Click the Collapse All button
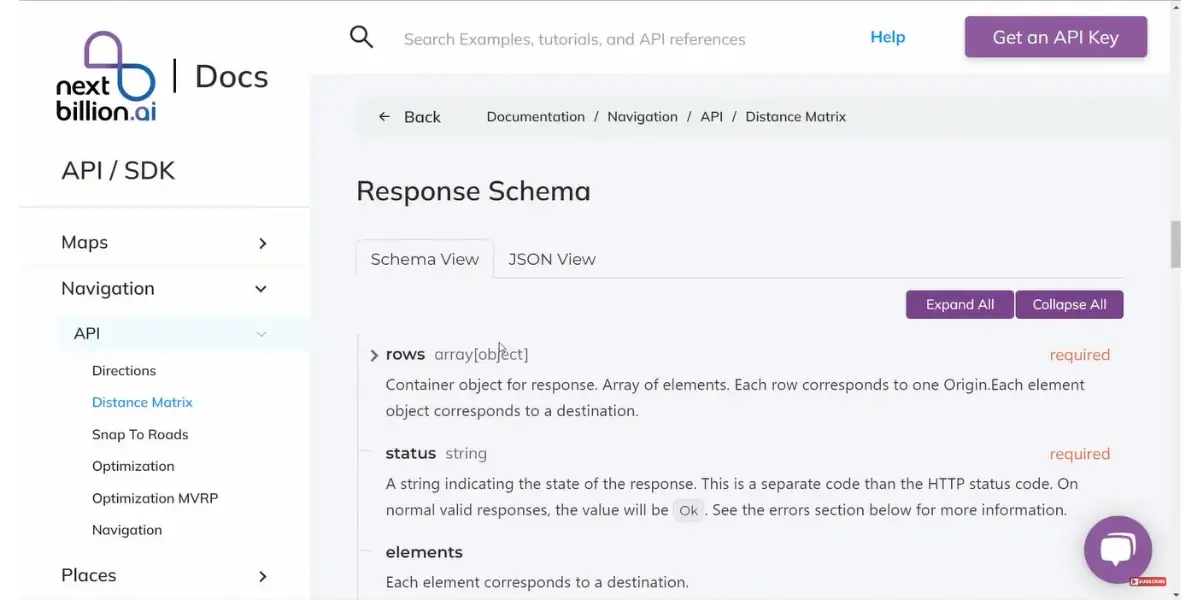 tap(1069, 305)
